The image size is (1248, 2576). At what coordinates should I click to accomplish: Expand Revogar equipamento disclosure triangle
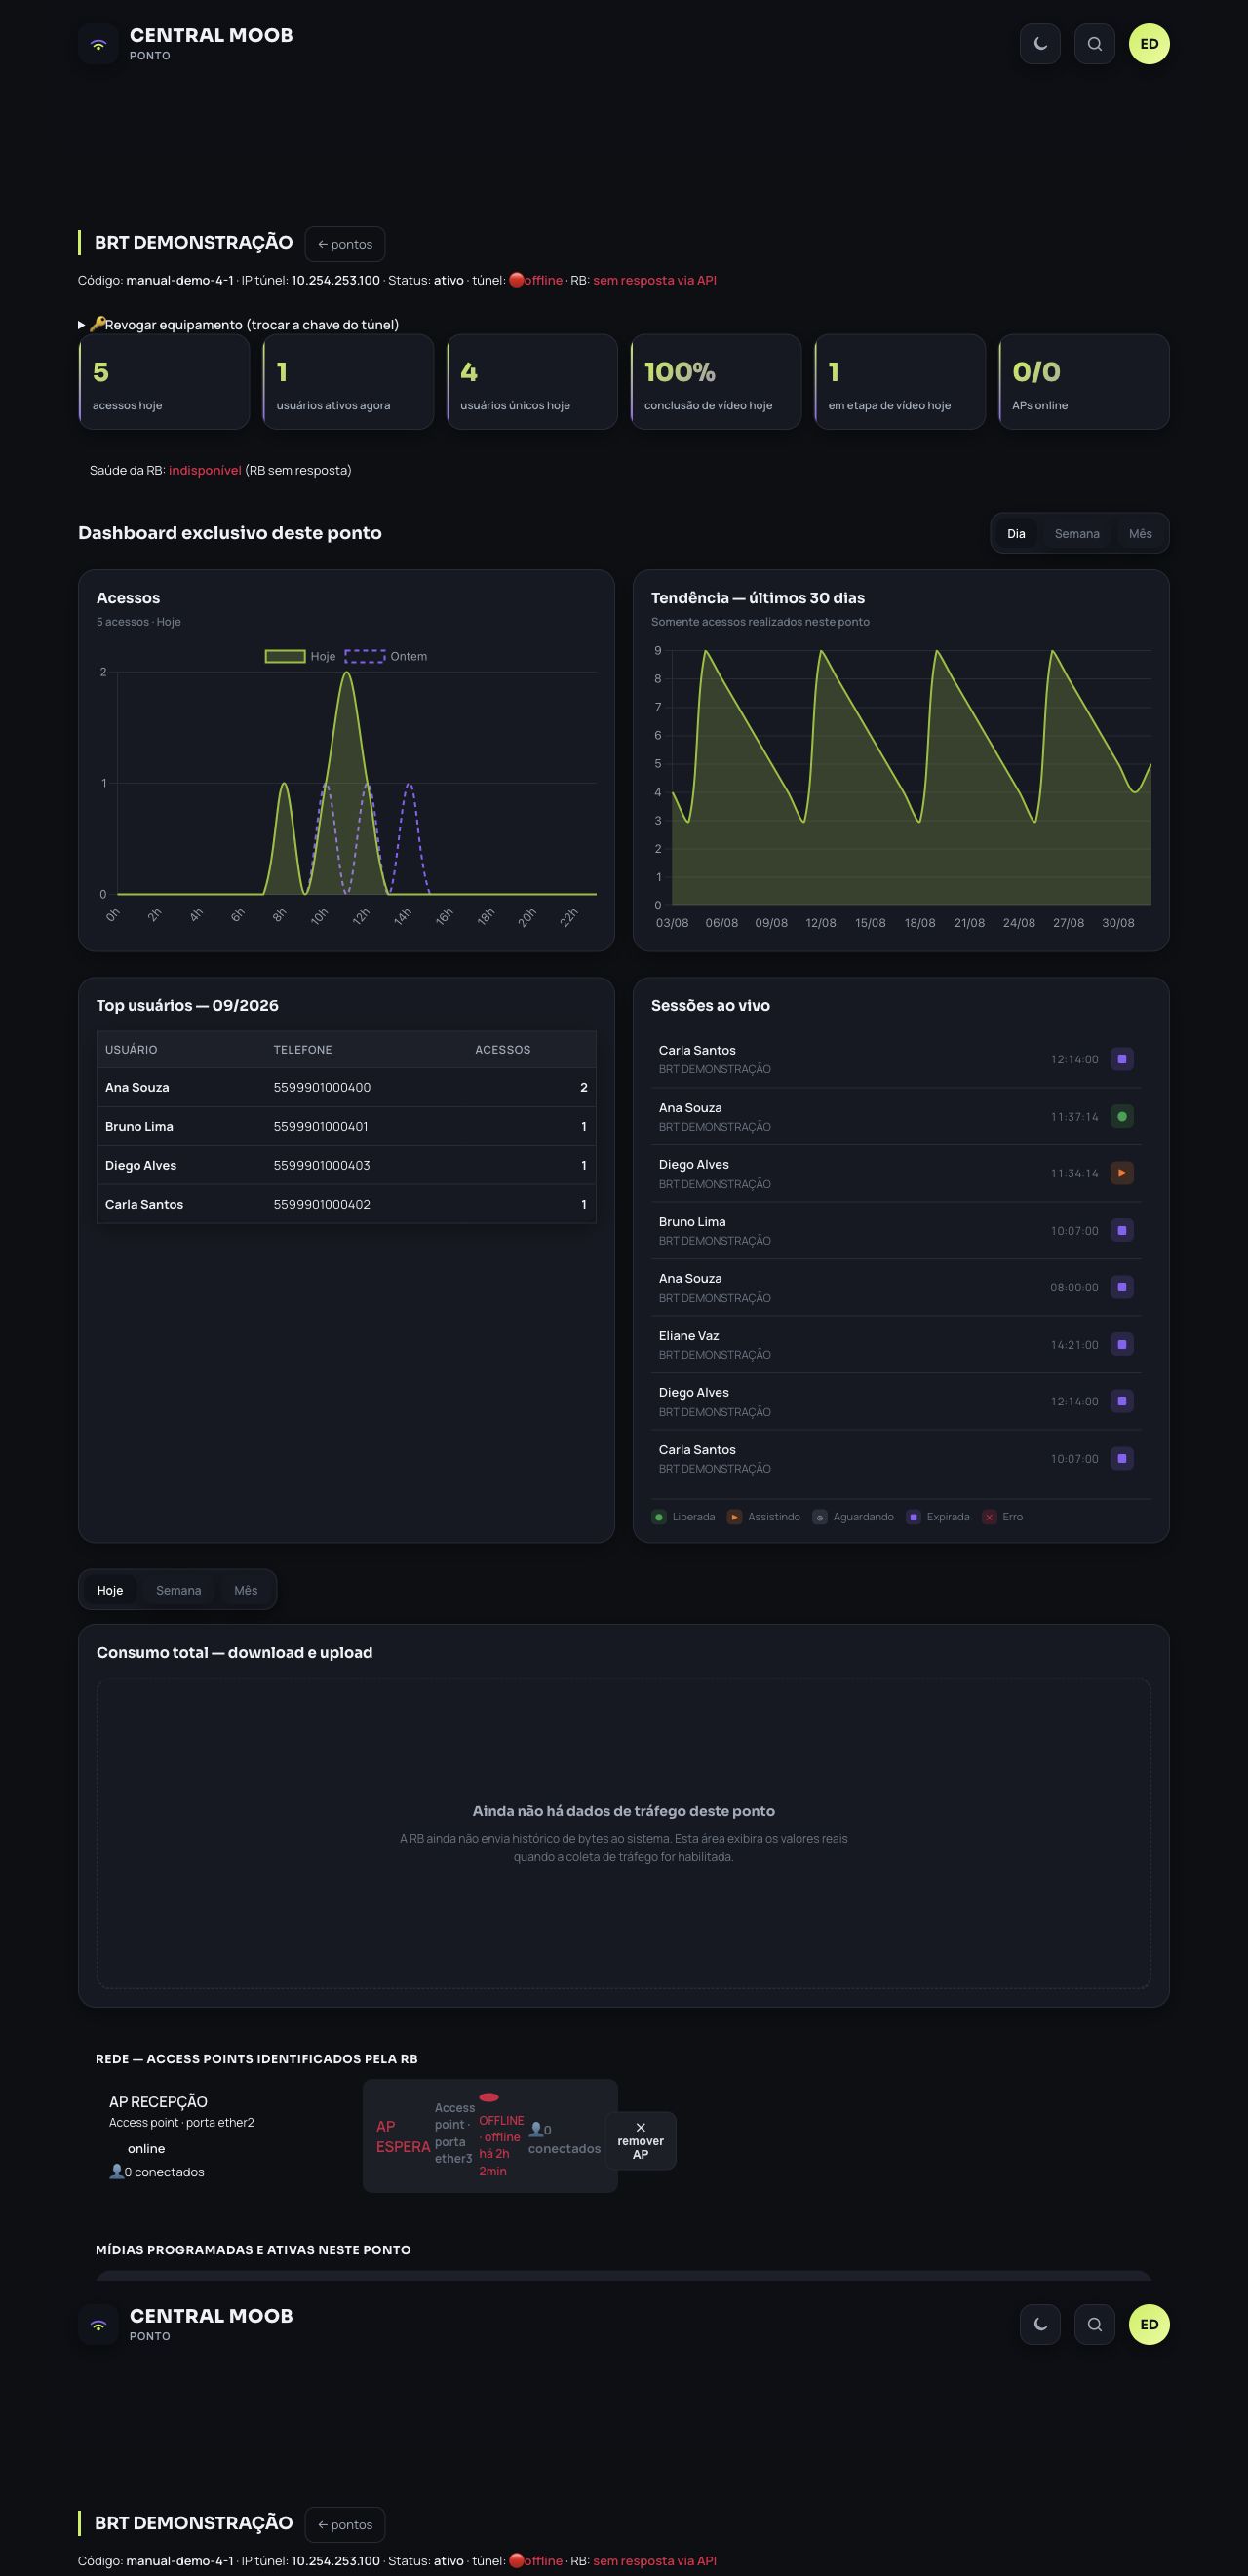coord(82,325)
